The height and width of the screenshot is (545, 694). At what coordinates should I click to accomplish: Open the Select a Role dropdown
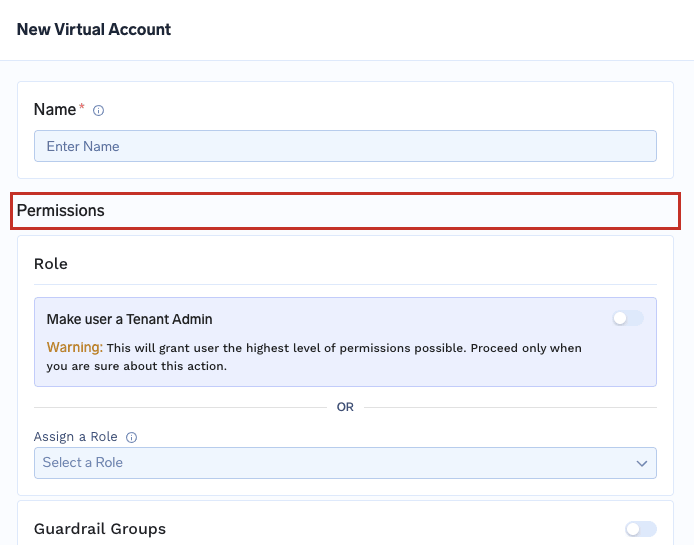pos(345,463)
